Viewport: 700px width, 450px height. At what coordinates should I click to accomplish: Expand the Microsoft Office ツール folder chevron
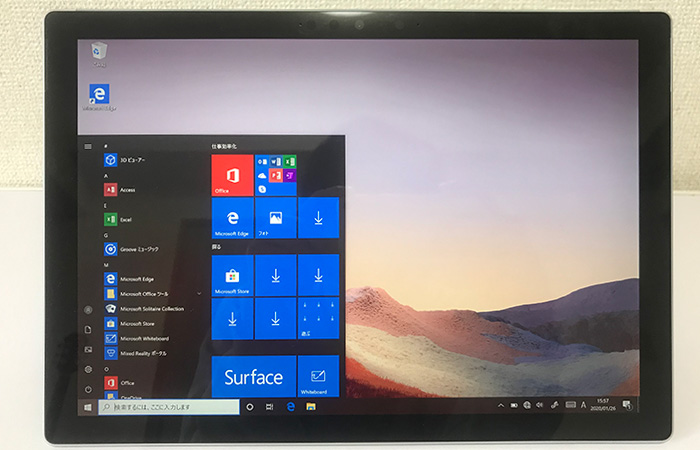(x=199, y=294)
